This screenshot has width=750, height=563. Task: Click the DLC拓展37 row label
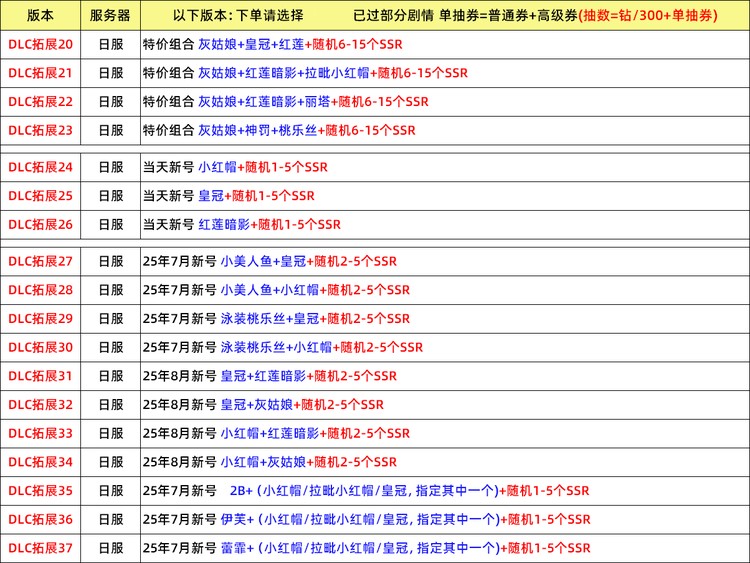40,548
